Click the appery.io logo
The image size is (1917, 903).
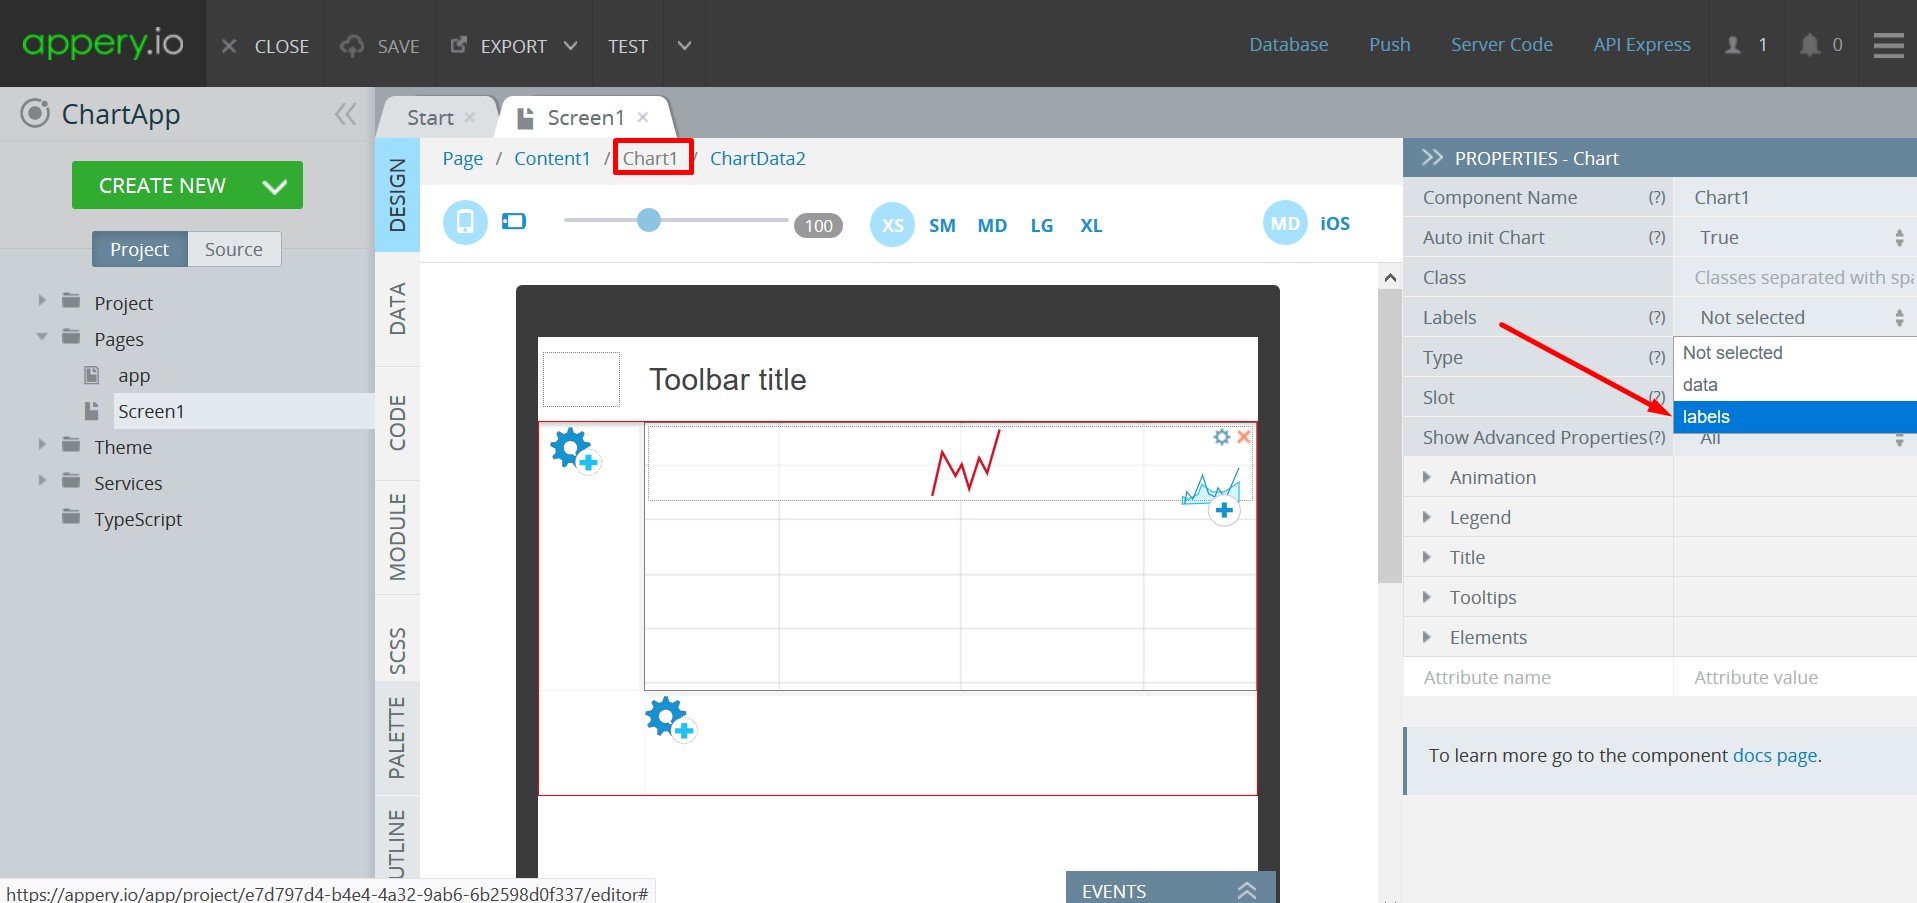[103, 43]
